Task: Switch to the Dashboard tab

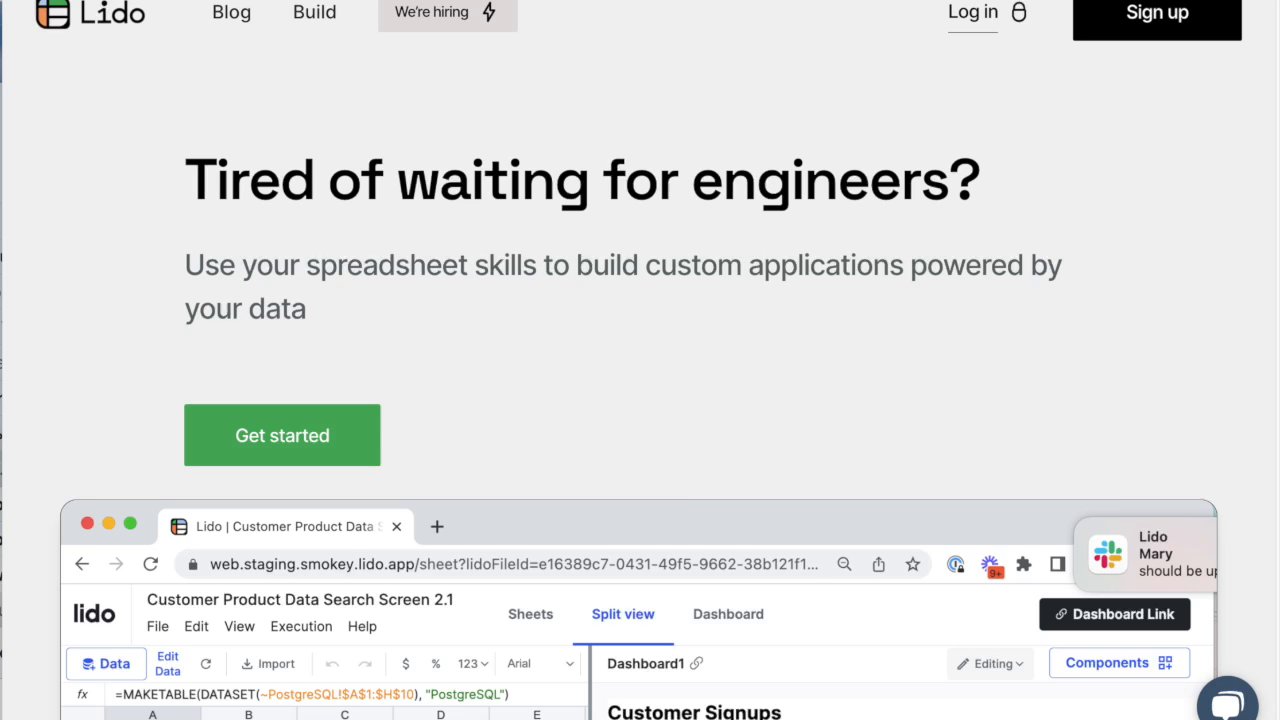Action: click(x=728, y=614)
